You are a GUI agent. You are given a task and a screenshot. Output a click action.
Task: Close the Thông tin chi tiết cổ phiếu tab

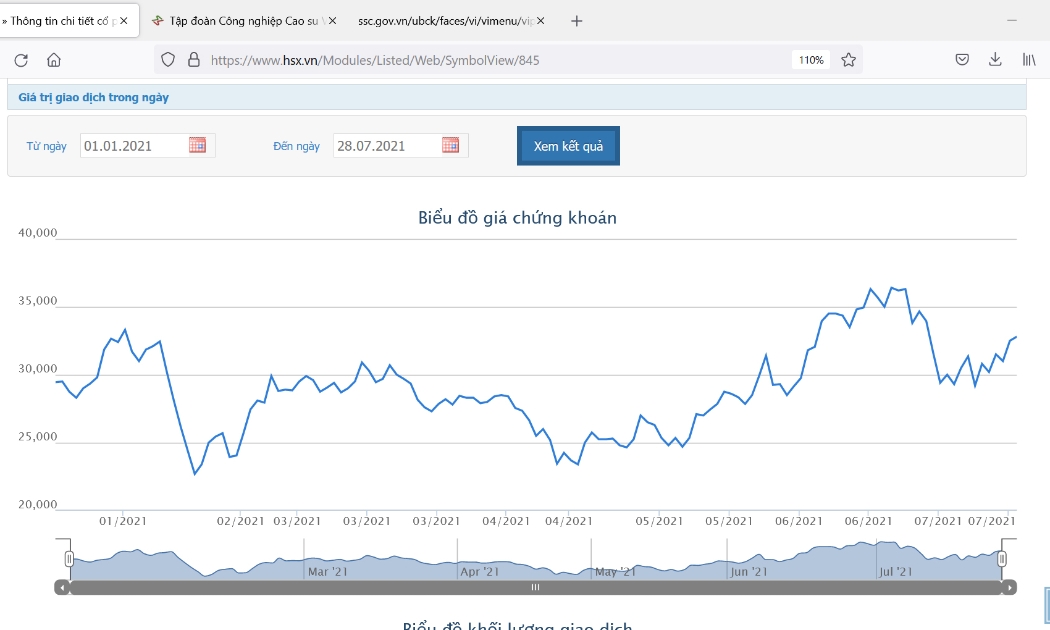click(x=124, y=21)
